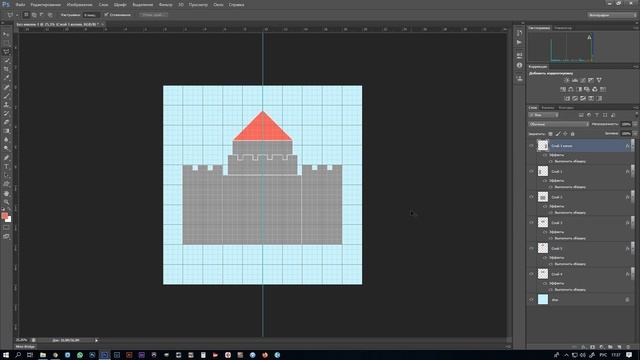Open the blend mode dropdown
This screenshot has height=360, width=640.
pos(558,124)
